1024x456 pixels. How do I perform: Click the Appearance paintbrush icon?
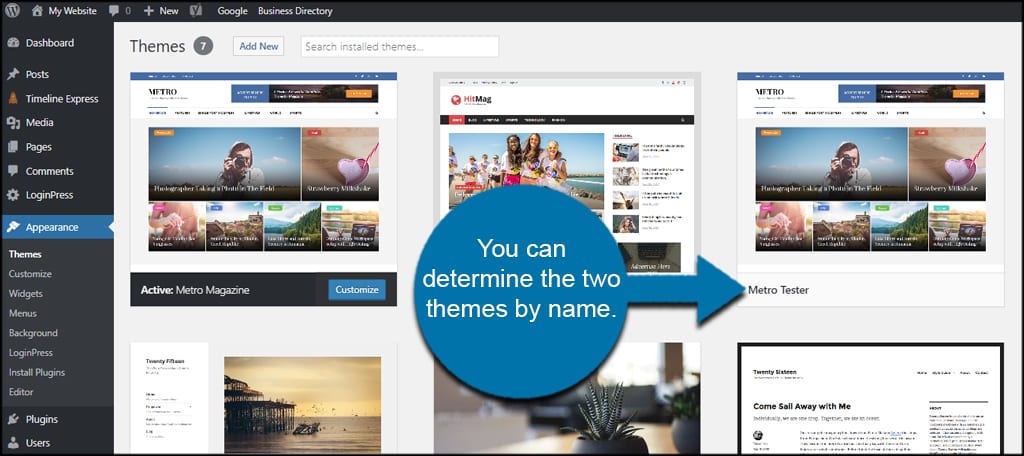pyautogui.click(x=13, y=227)
